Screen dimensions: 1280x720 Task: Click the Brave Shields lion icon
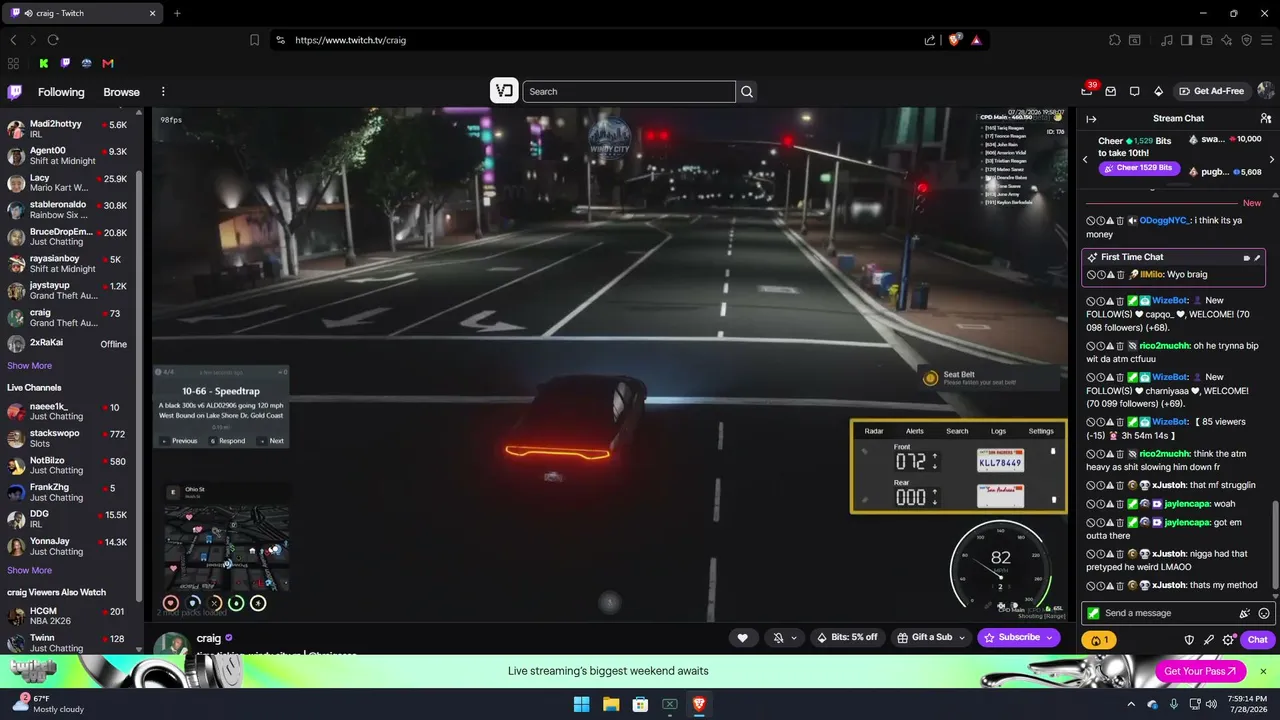coord(955,40)
